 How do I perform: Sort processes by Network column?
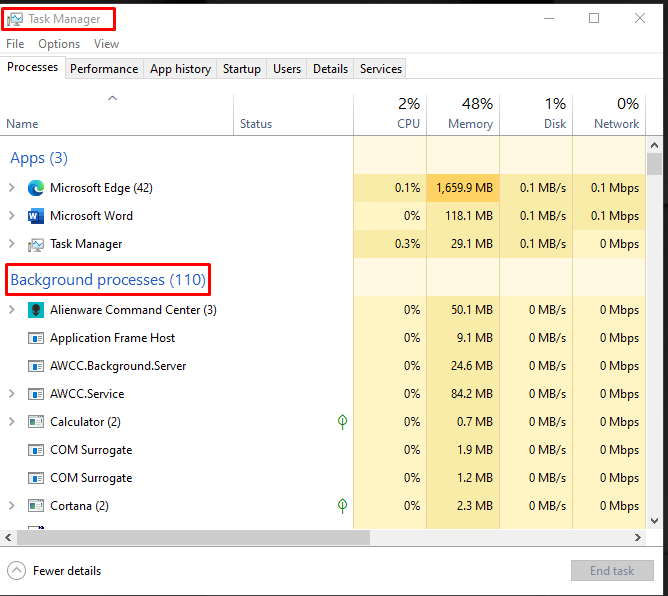pos(609,114)
